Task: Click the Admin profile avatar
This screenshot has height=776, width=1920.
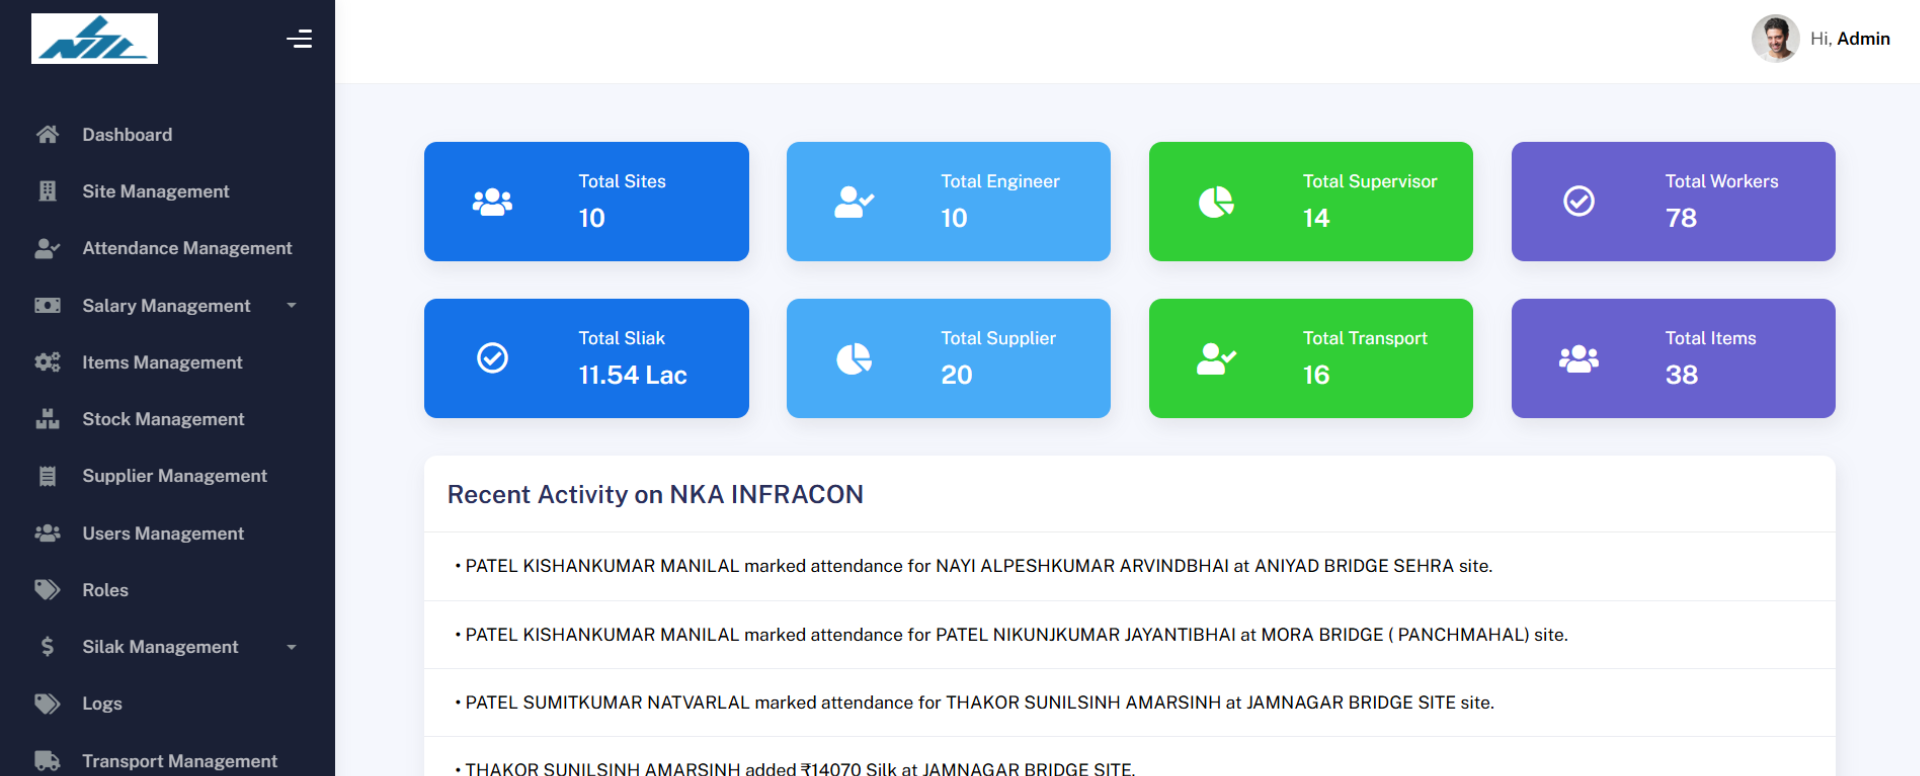Action: 1775,39
